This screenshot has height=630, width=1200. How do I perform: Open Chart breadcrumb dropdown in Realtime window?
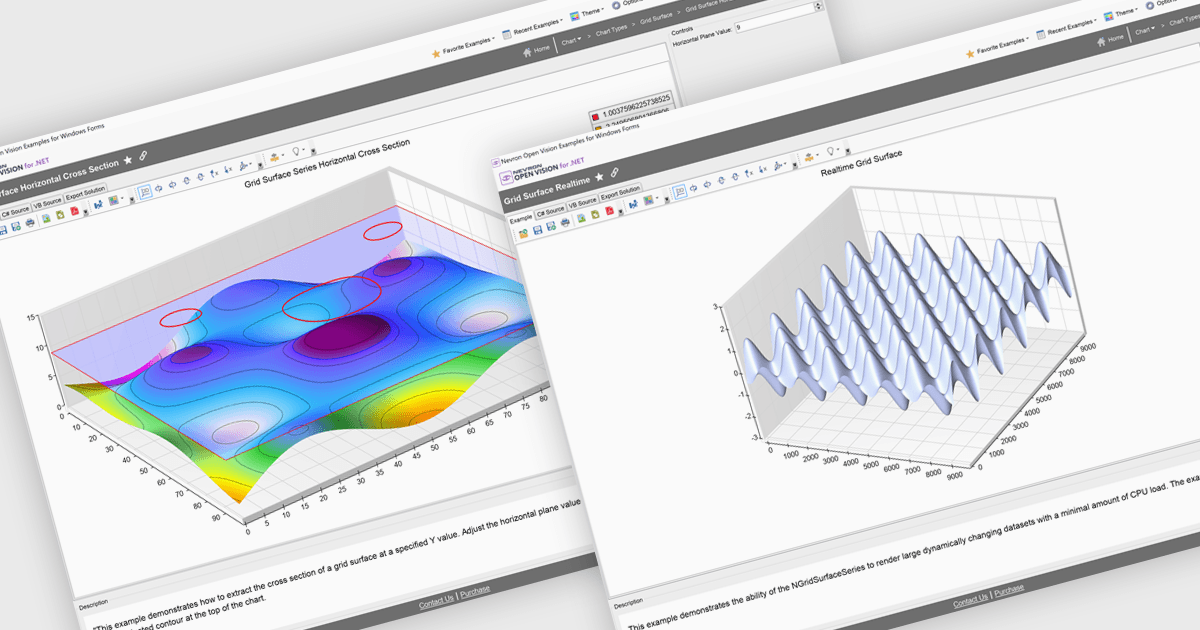(1145, 30)
